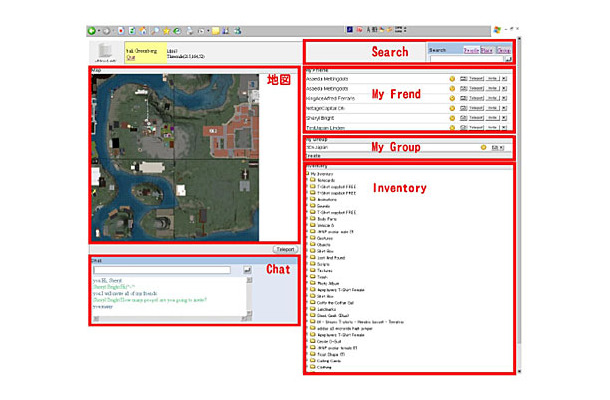
Task: Remove the group with its X icon
Action: (502, 147)
